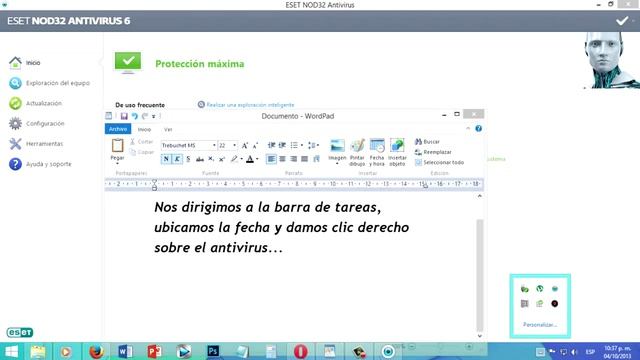This screenshot has height=360, width=640.
Task: Align paragraph text to the left
Action: 271,159
